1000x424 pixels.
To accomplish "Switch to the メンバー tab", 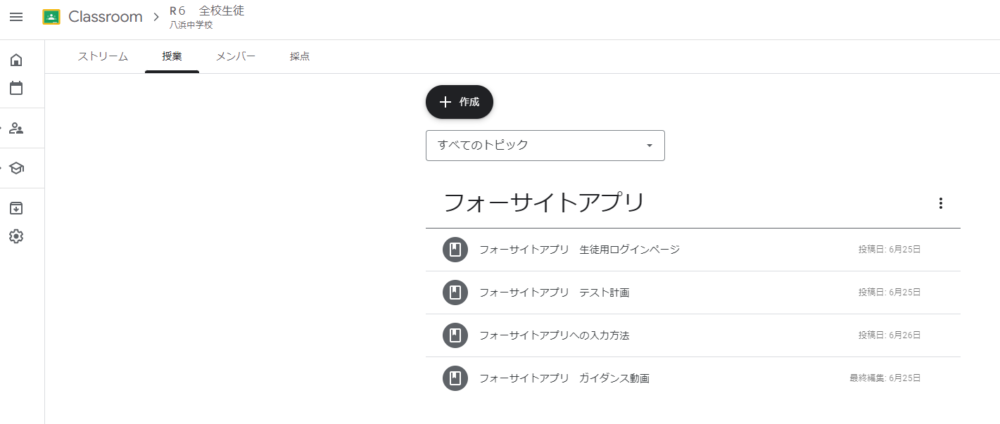I will click(x=235, y=57).
